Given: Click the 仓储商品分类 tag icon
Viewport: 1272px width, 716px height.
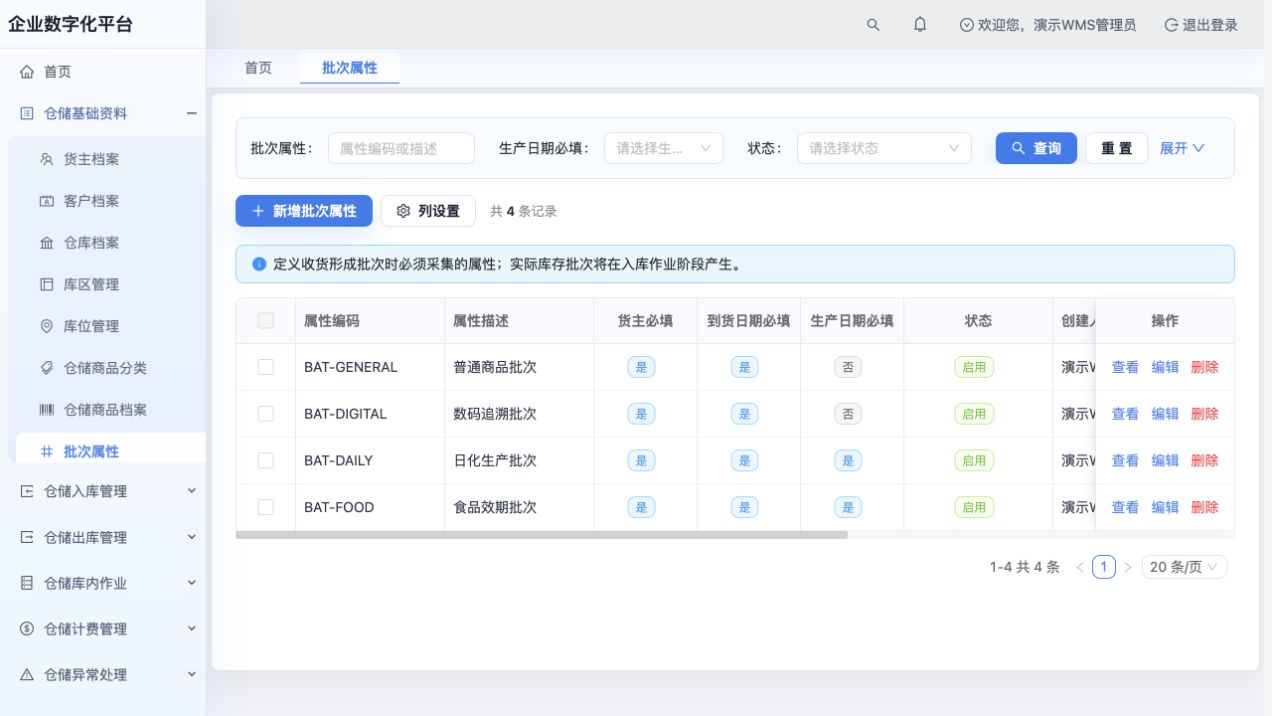Looking at the screenshot, I should (x=47, y=368).
